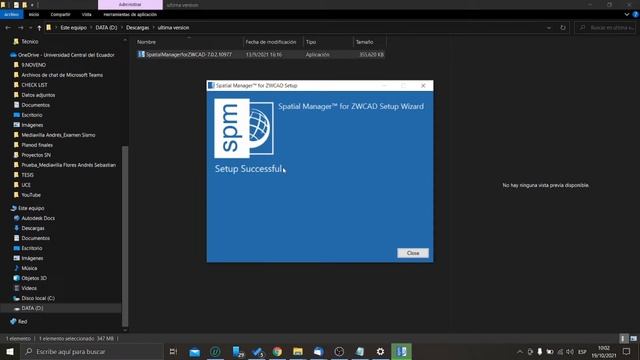Open Vídeos in sidebar
Viewport: 640px width, 360px height.
29,288
